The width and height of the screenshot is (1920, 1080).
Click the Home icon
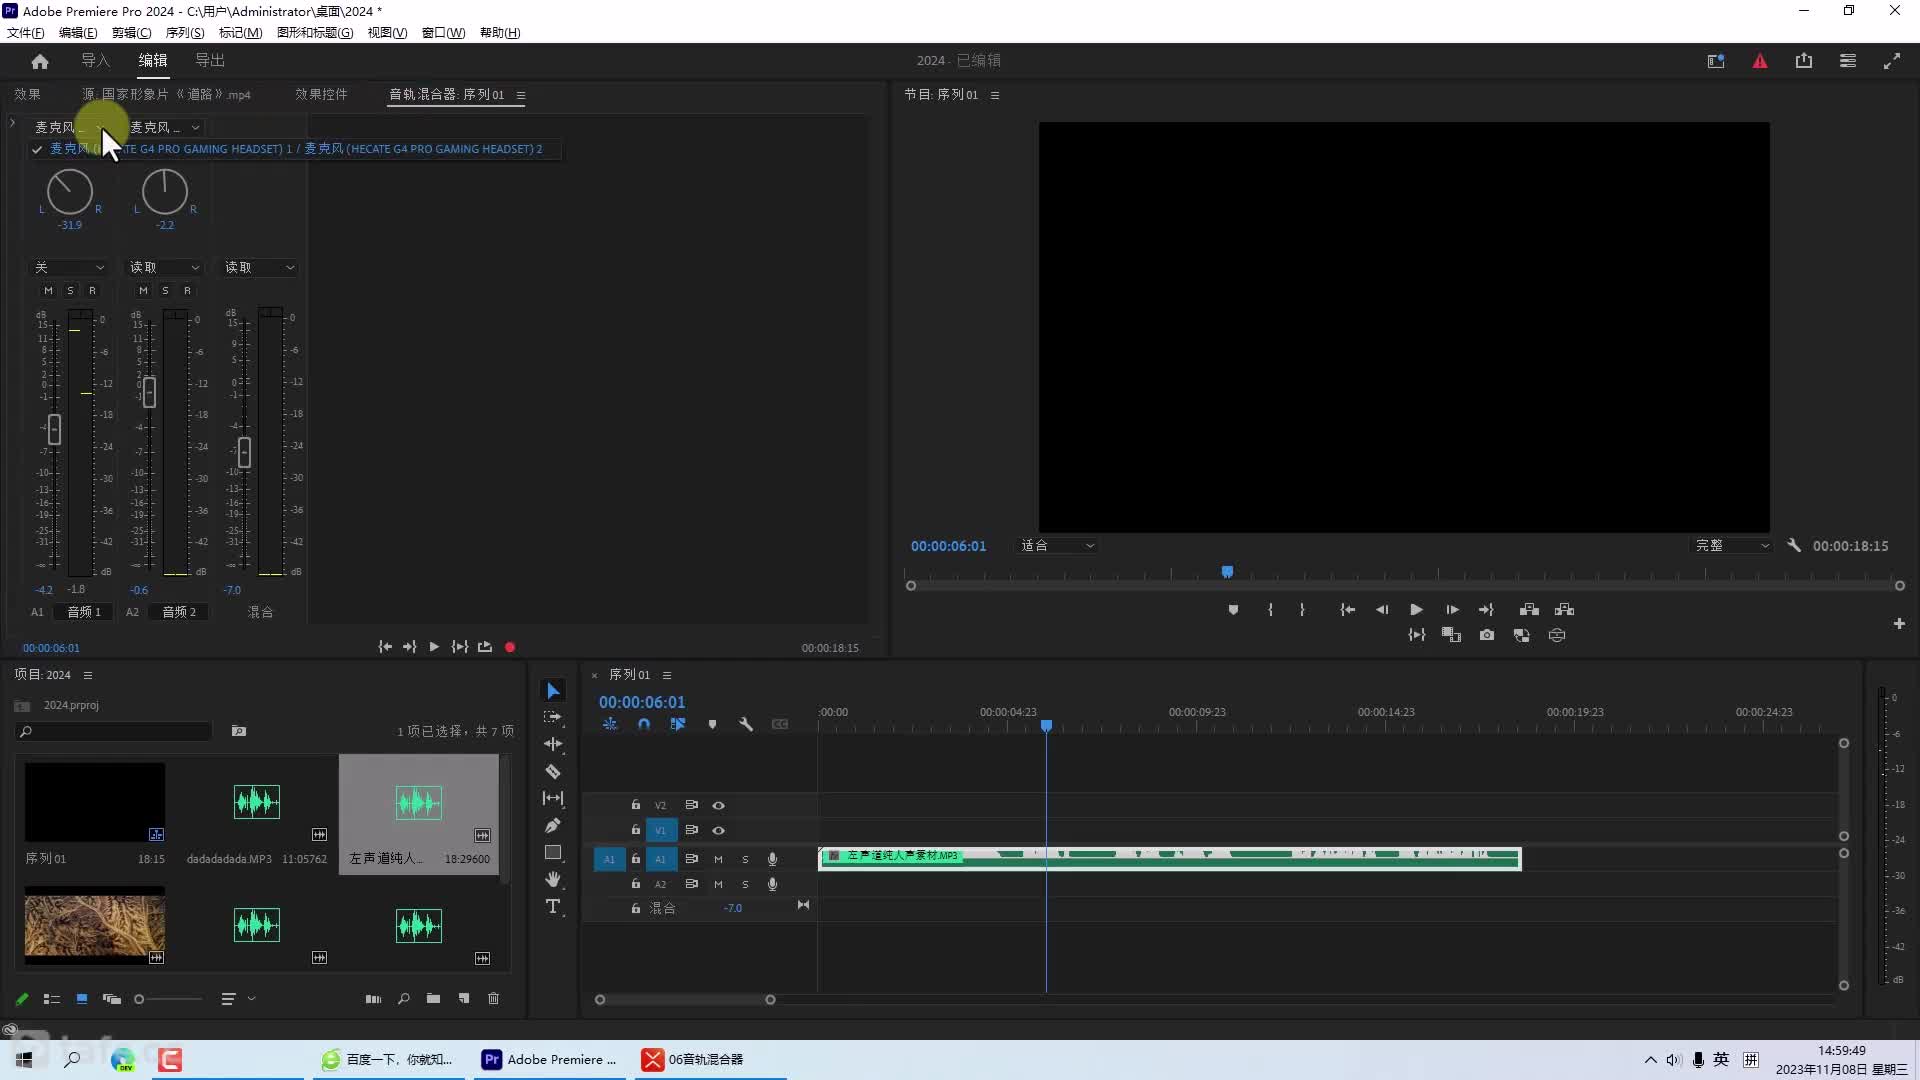[x=40, y=61]
